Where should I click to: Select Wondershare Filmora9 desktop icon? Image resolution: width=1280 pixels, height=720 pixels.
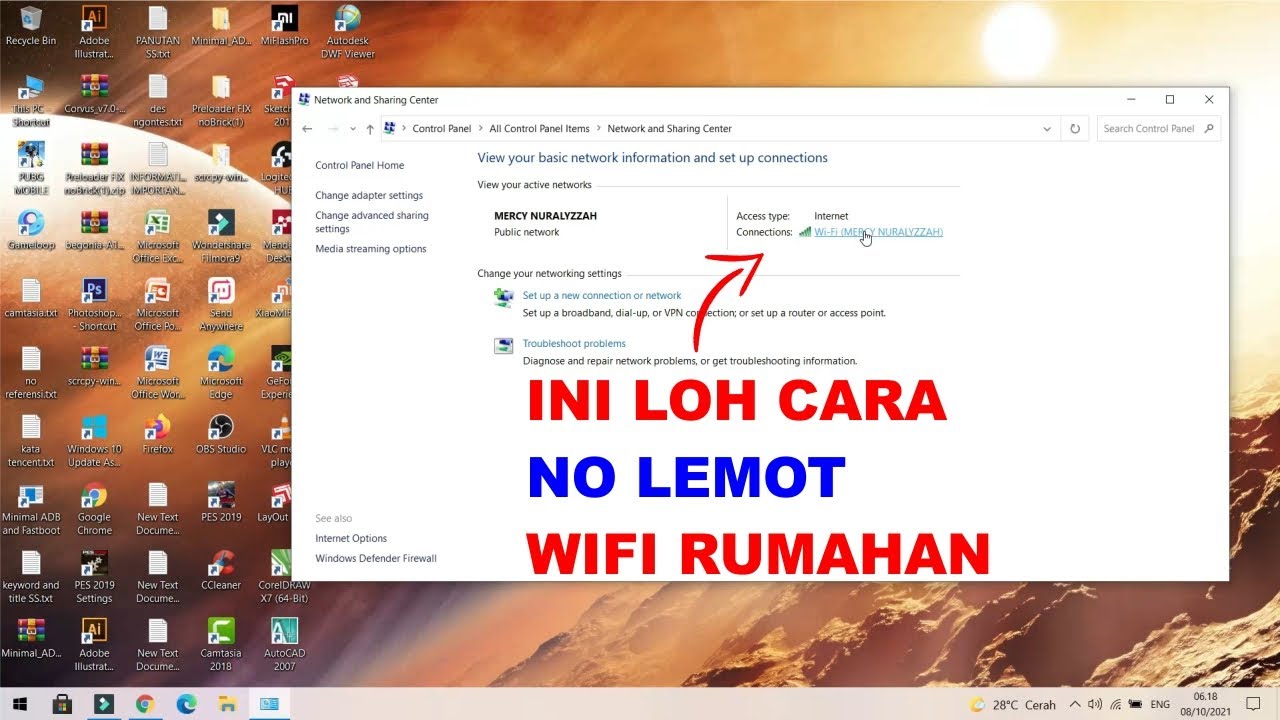tap(221, 236)
